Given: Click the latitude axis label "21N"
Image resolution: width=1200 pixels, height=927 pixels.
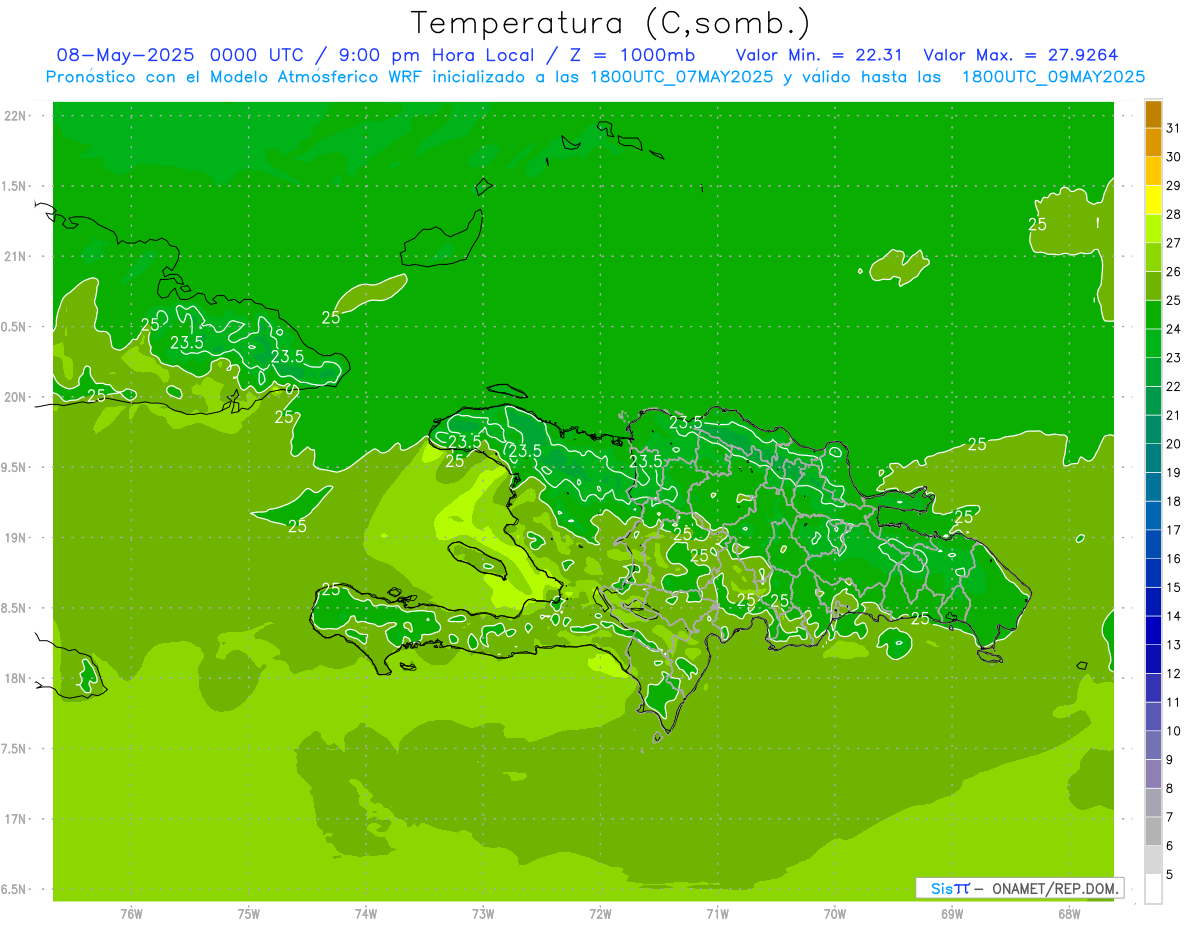Looking at the screenshot, I should point(15,256).
